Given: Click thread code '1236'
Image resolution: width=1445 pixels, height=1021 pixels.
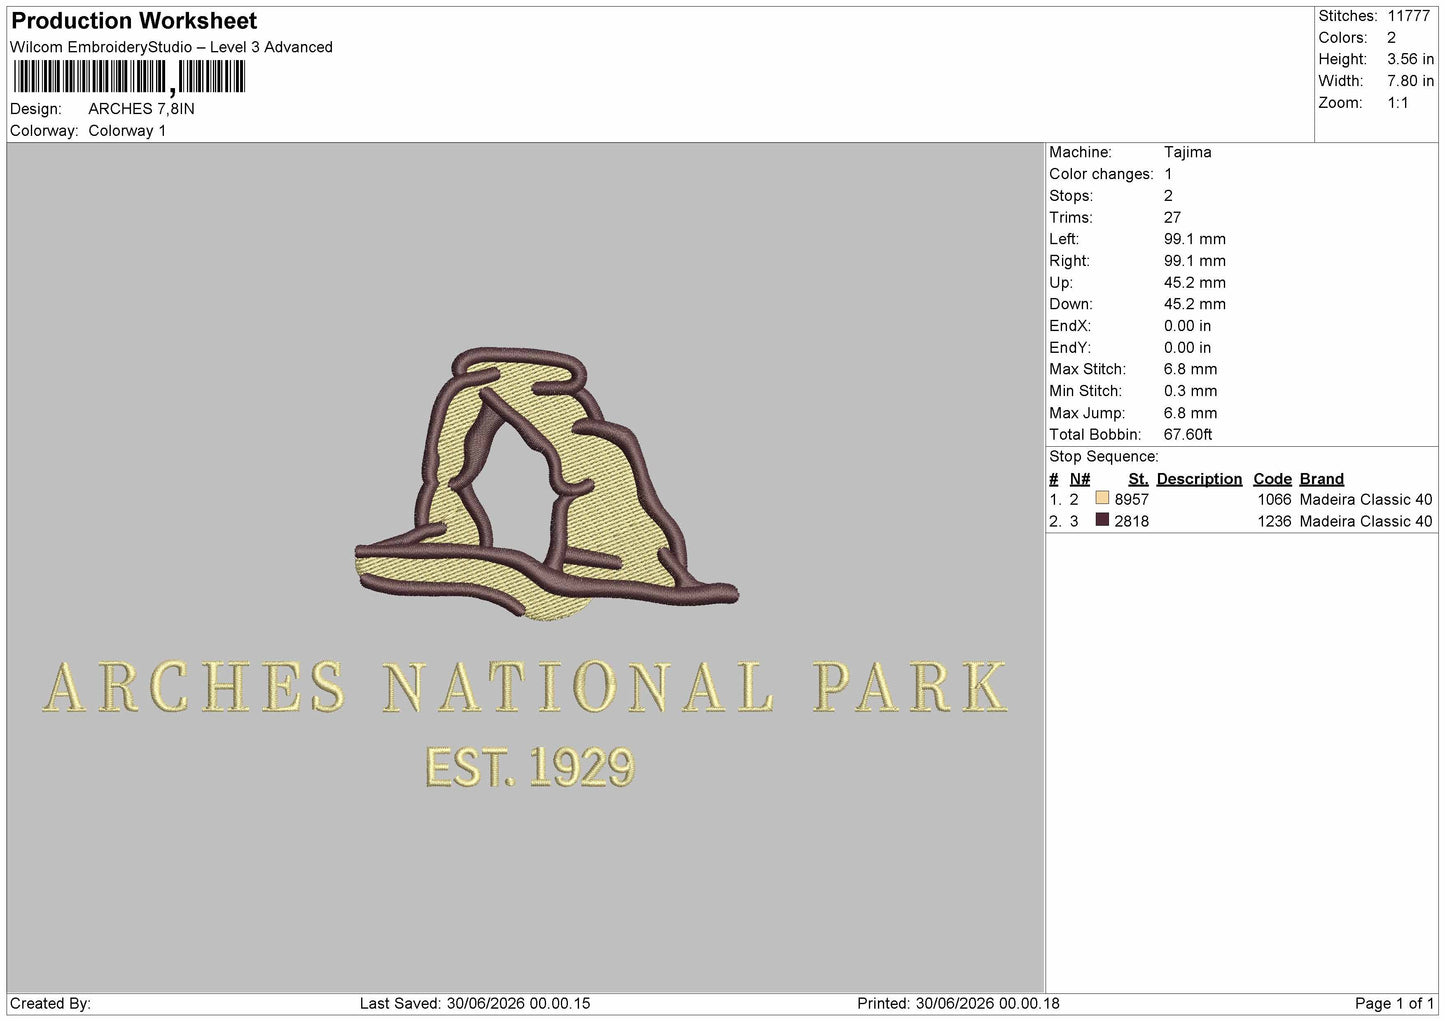Looking at the screenshot, I should tap(1274, 522).
